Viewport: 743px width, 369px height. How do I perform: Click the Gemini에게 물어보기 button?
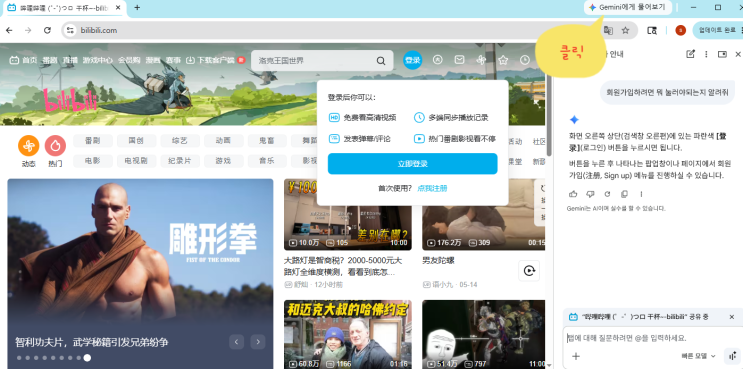click(x=628, y=8)
